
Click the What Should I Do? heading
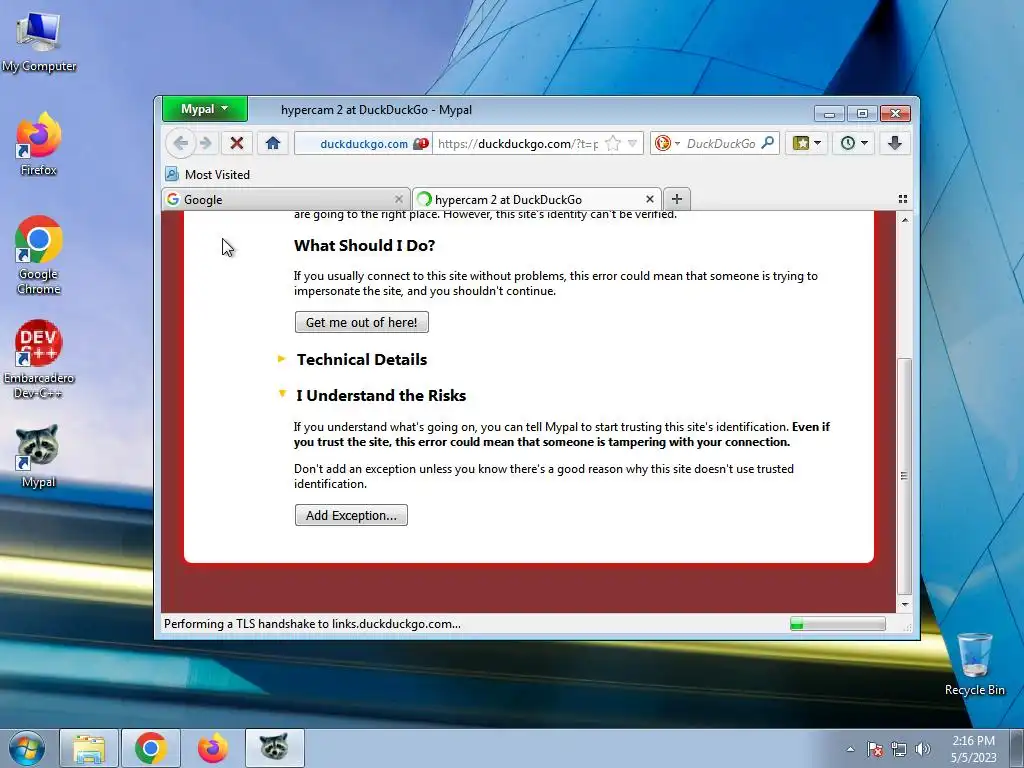click(364, 246)
